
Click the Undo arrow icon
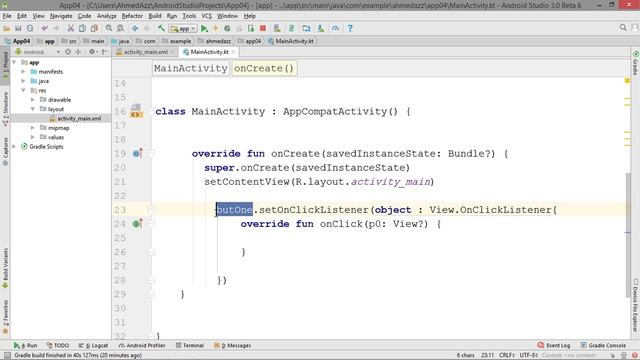coord(44,29)
